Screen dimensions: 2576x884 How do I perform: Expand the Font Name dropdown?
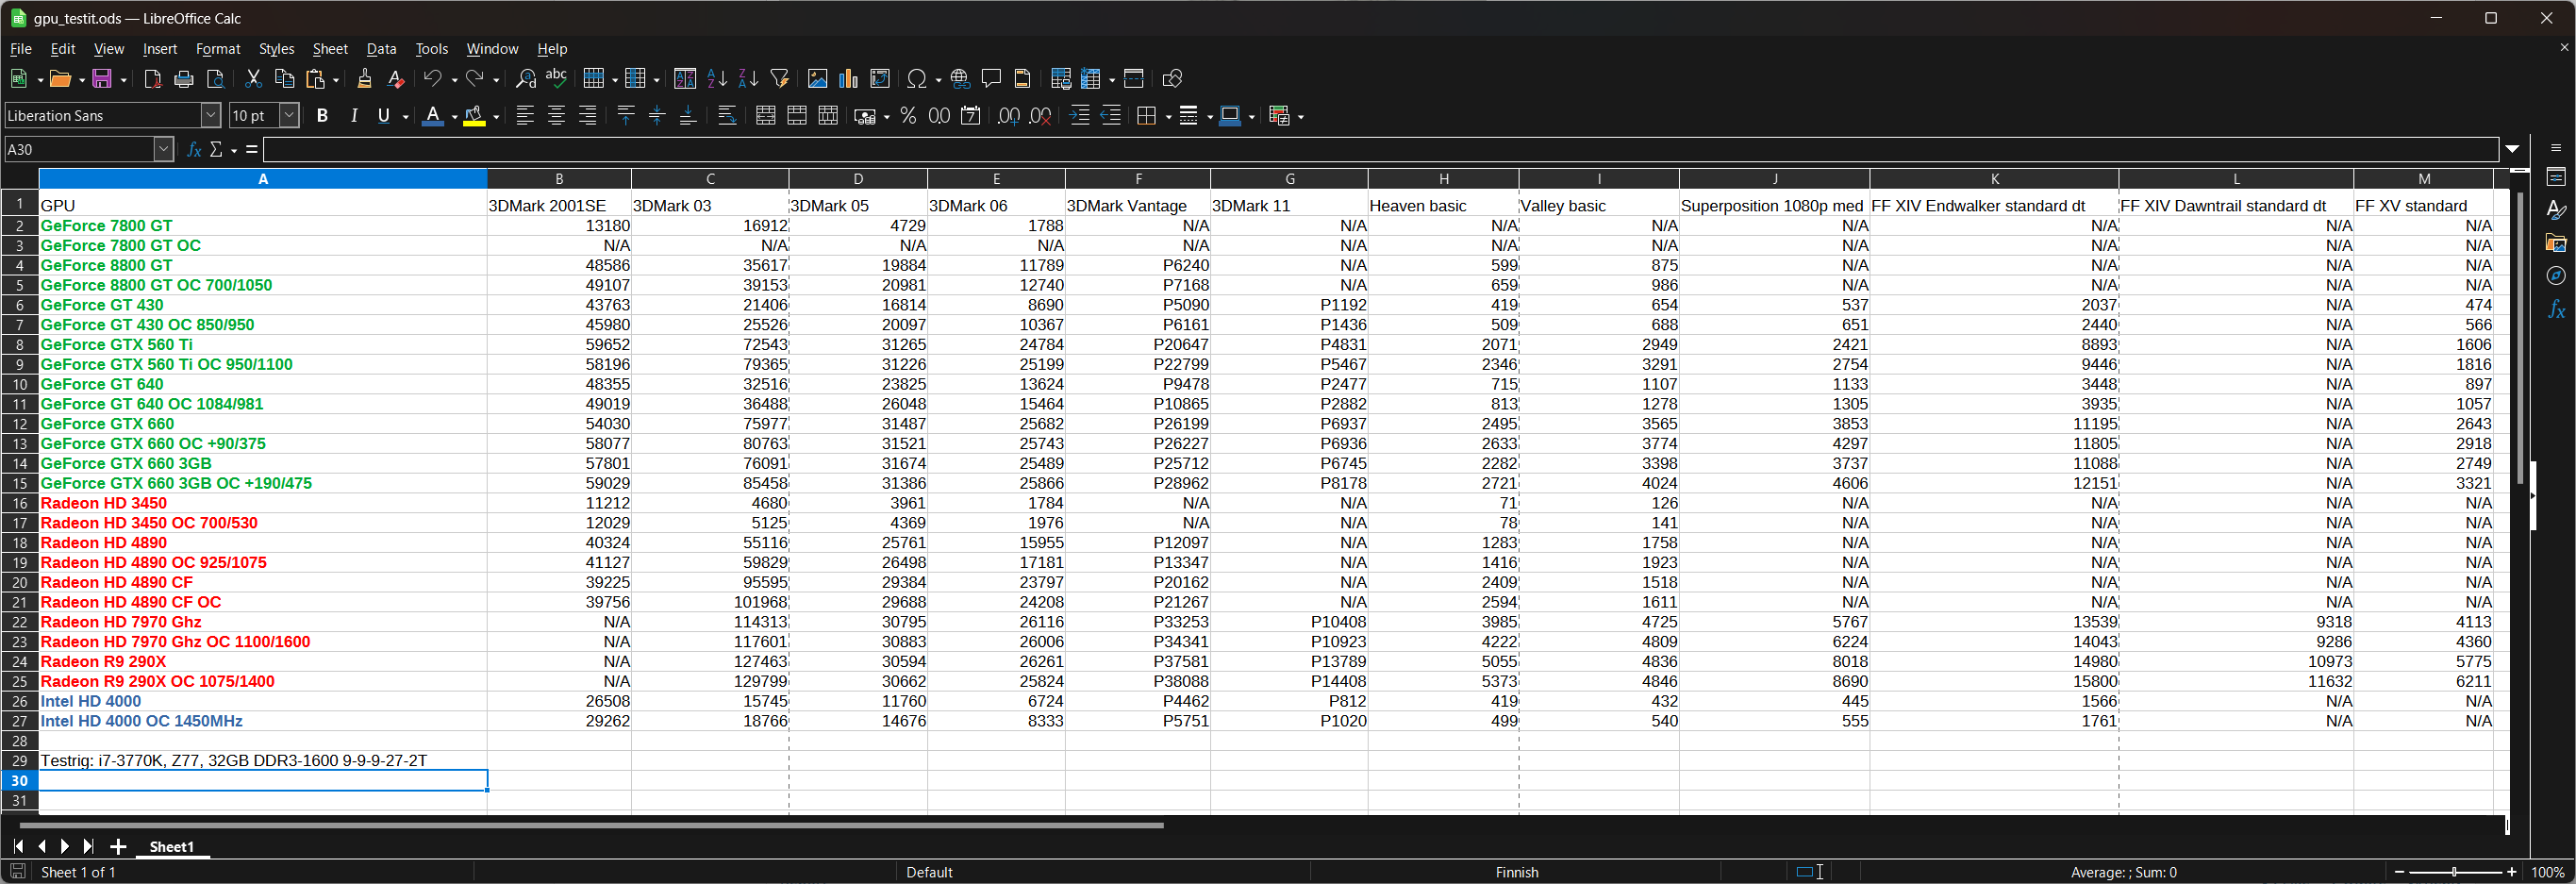click(x=211, y=116)
